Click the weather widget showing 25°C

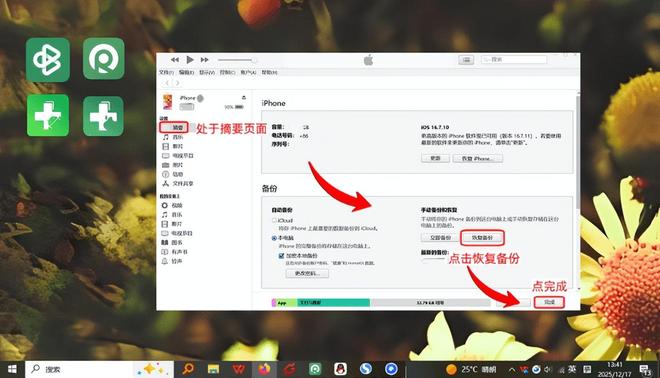(471, 369)
